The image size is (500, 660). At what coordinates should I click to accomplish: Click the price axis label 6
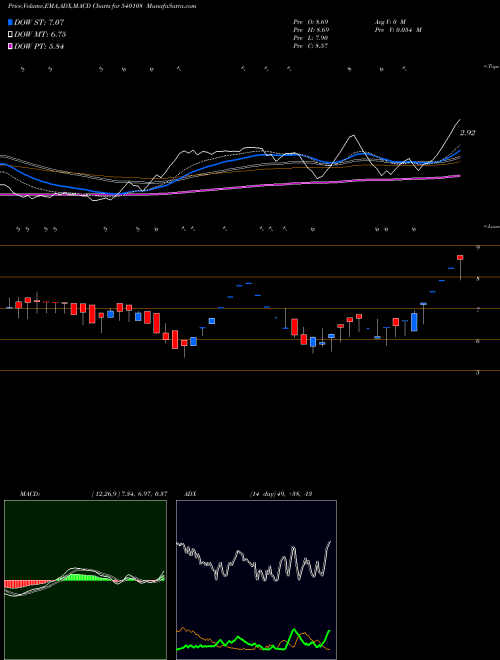pyautogui.click(x=478, y=341)
